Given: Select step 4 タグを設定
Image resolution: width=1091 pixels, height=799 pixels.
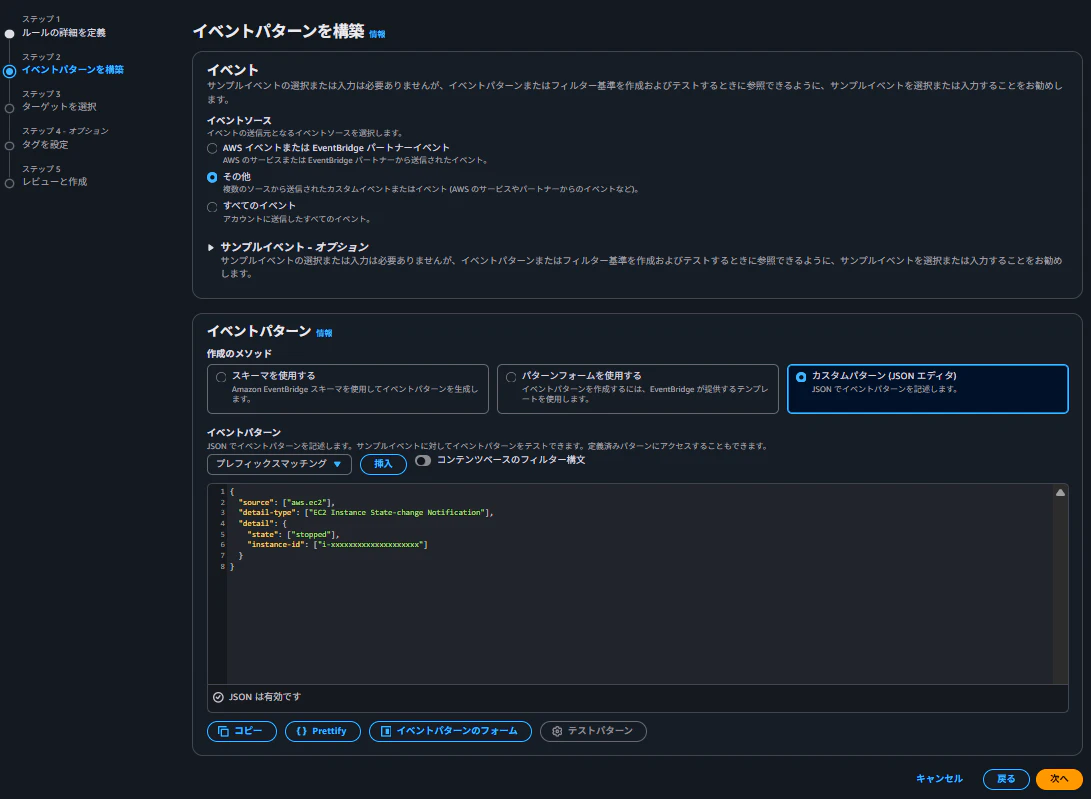Looking at the screenshot, I should (x=45, y=145).
